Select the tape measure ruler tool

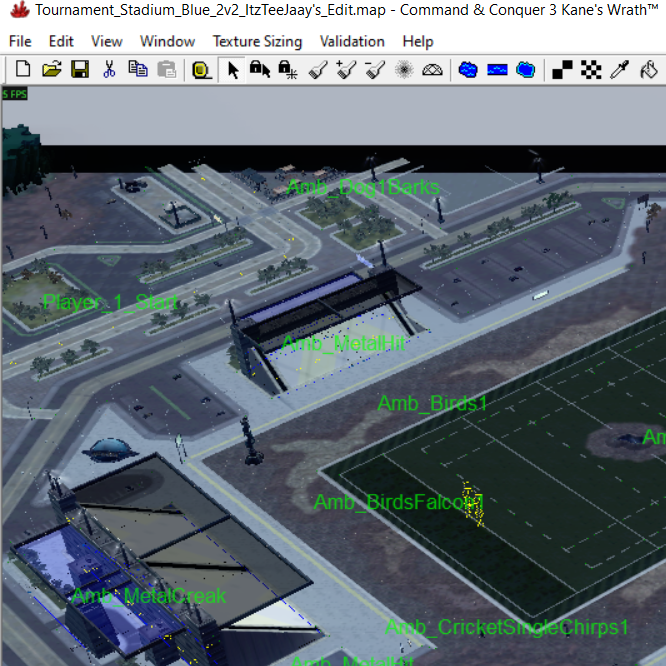point(201,70)
